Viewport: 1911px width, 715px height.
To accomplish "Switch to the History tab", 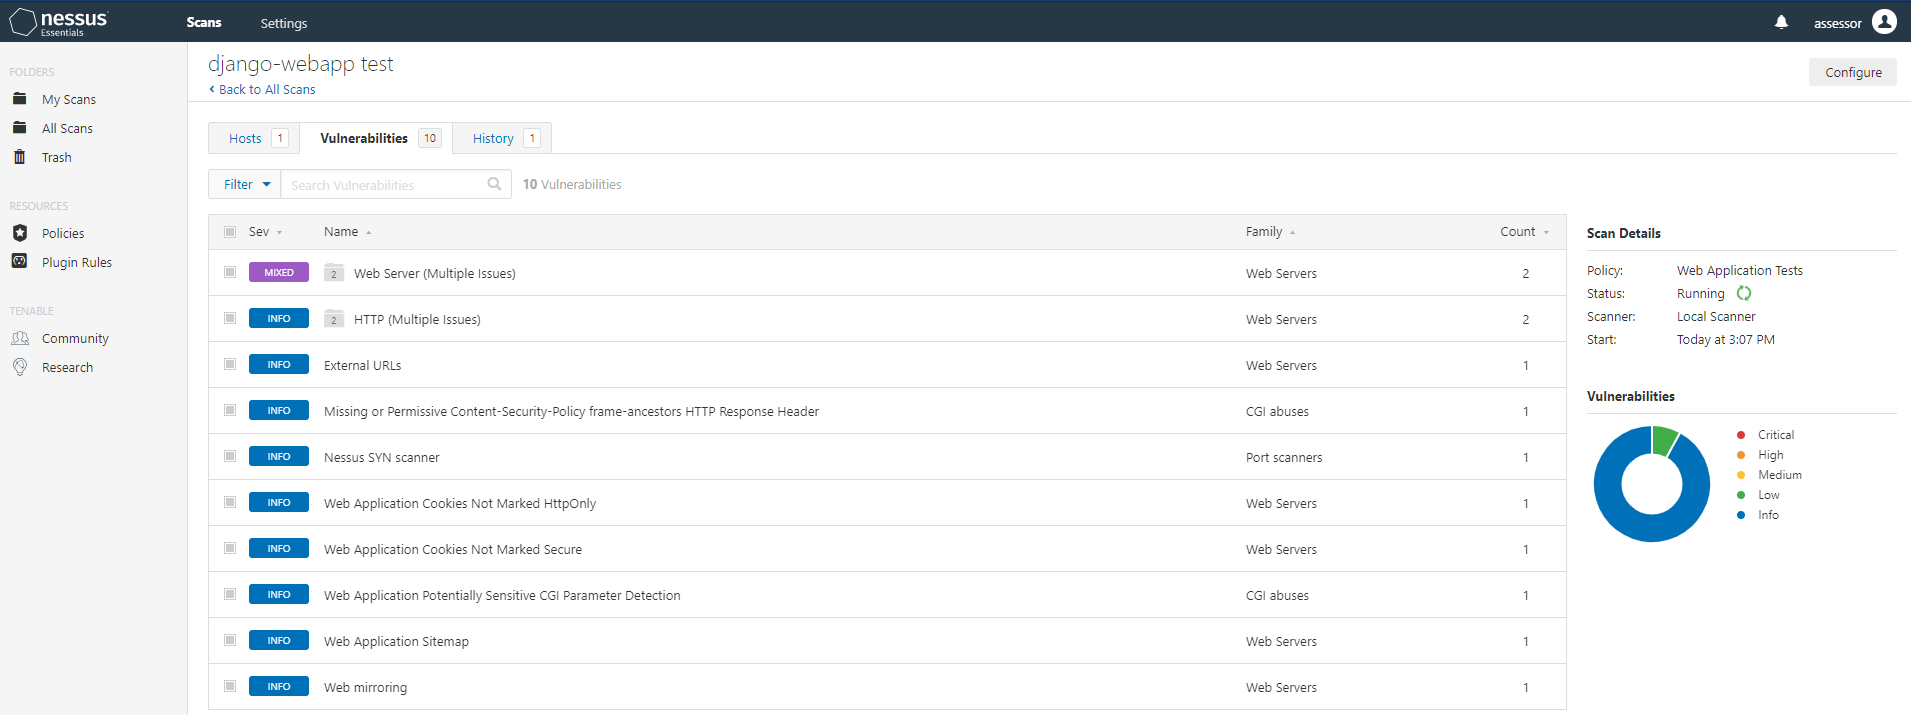I will point(502,138).
